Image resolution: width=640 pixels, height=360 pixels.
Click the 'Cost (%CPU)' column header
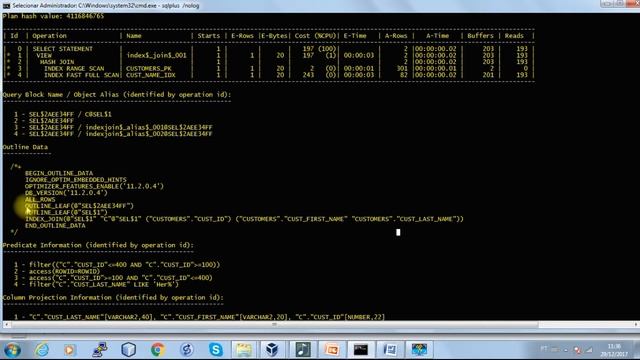pyautogui.click(x=315, y=36)
